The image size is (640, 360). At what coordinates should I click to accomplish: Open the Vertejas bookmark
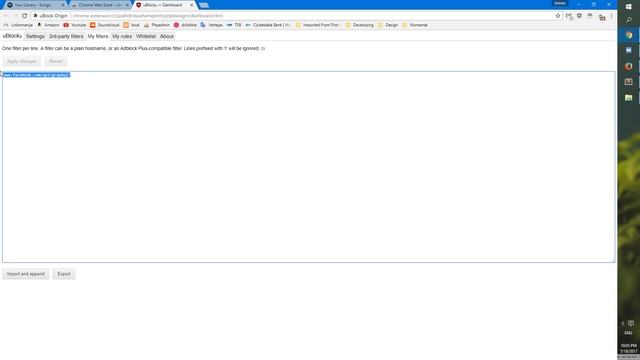click(x=211, y=25)
